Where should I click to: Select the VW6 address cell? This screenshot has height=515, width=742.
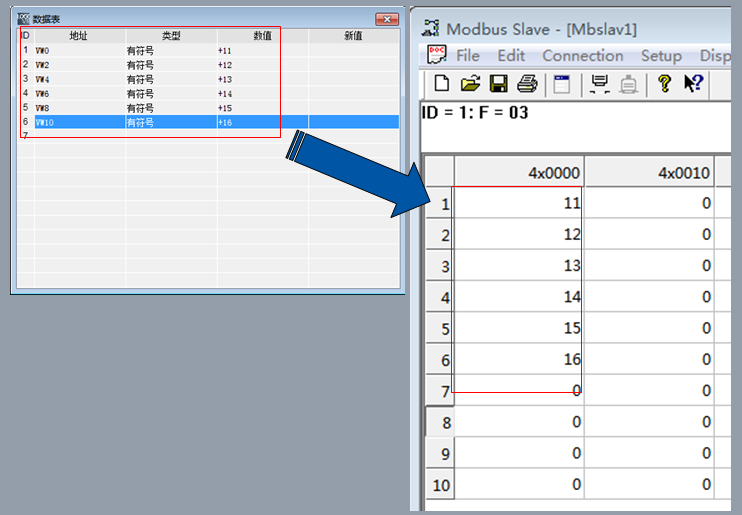coord(80,94)
